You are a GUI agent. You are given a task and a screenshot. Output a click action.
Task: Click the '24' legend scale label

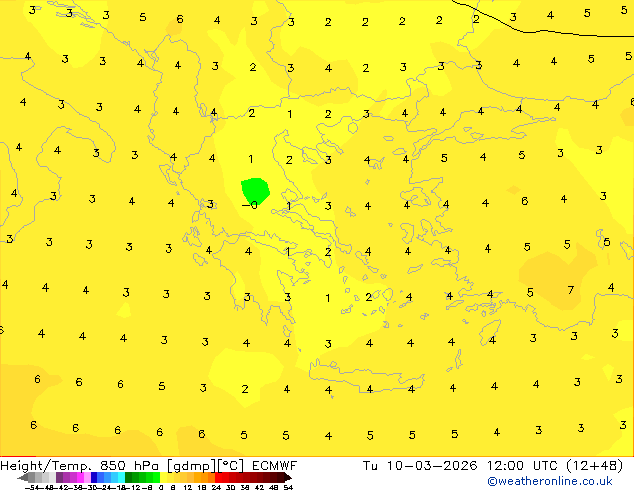pos(216,487)
